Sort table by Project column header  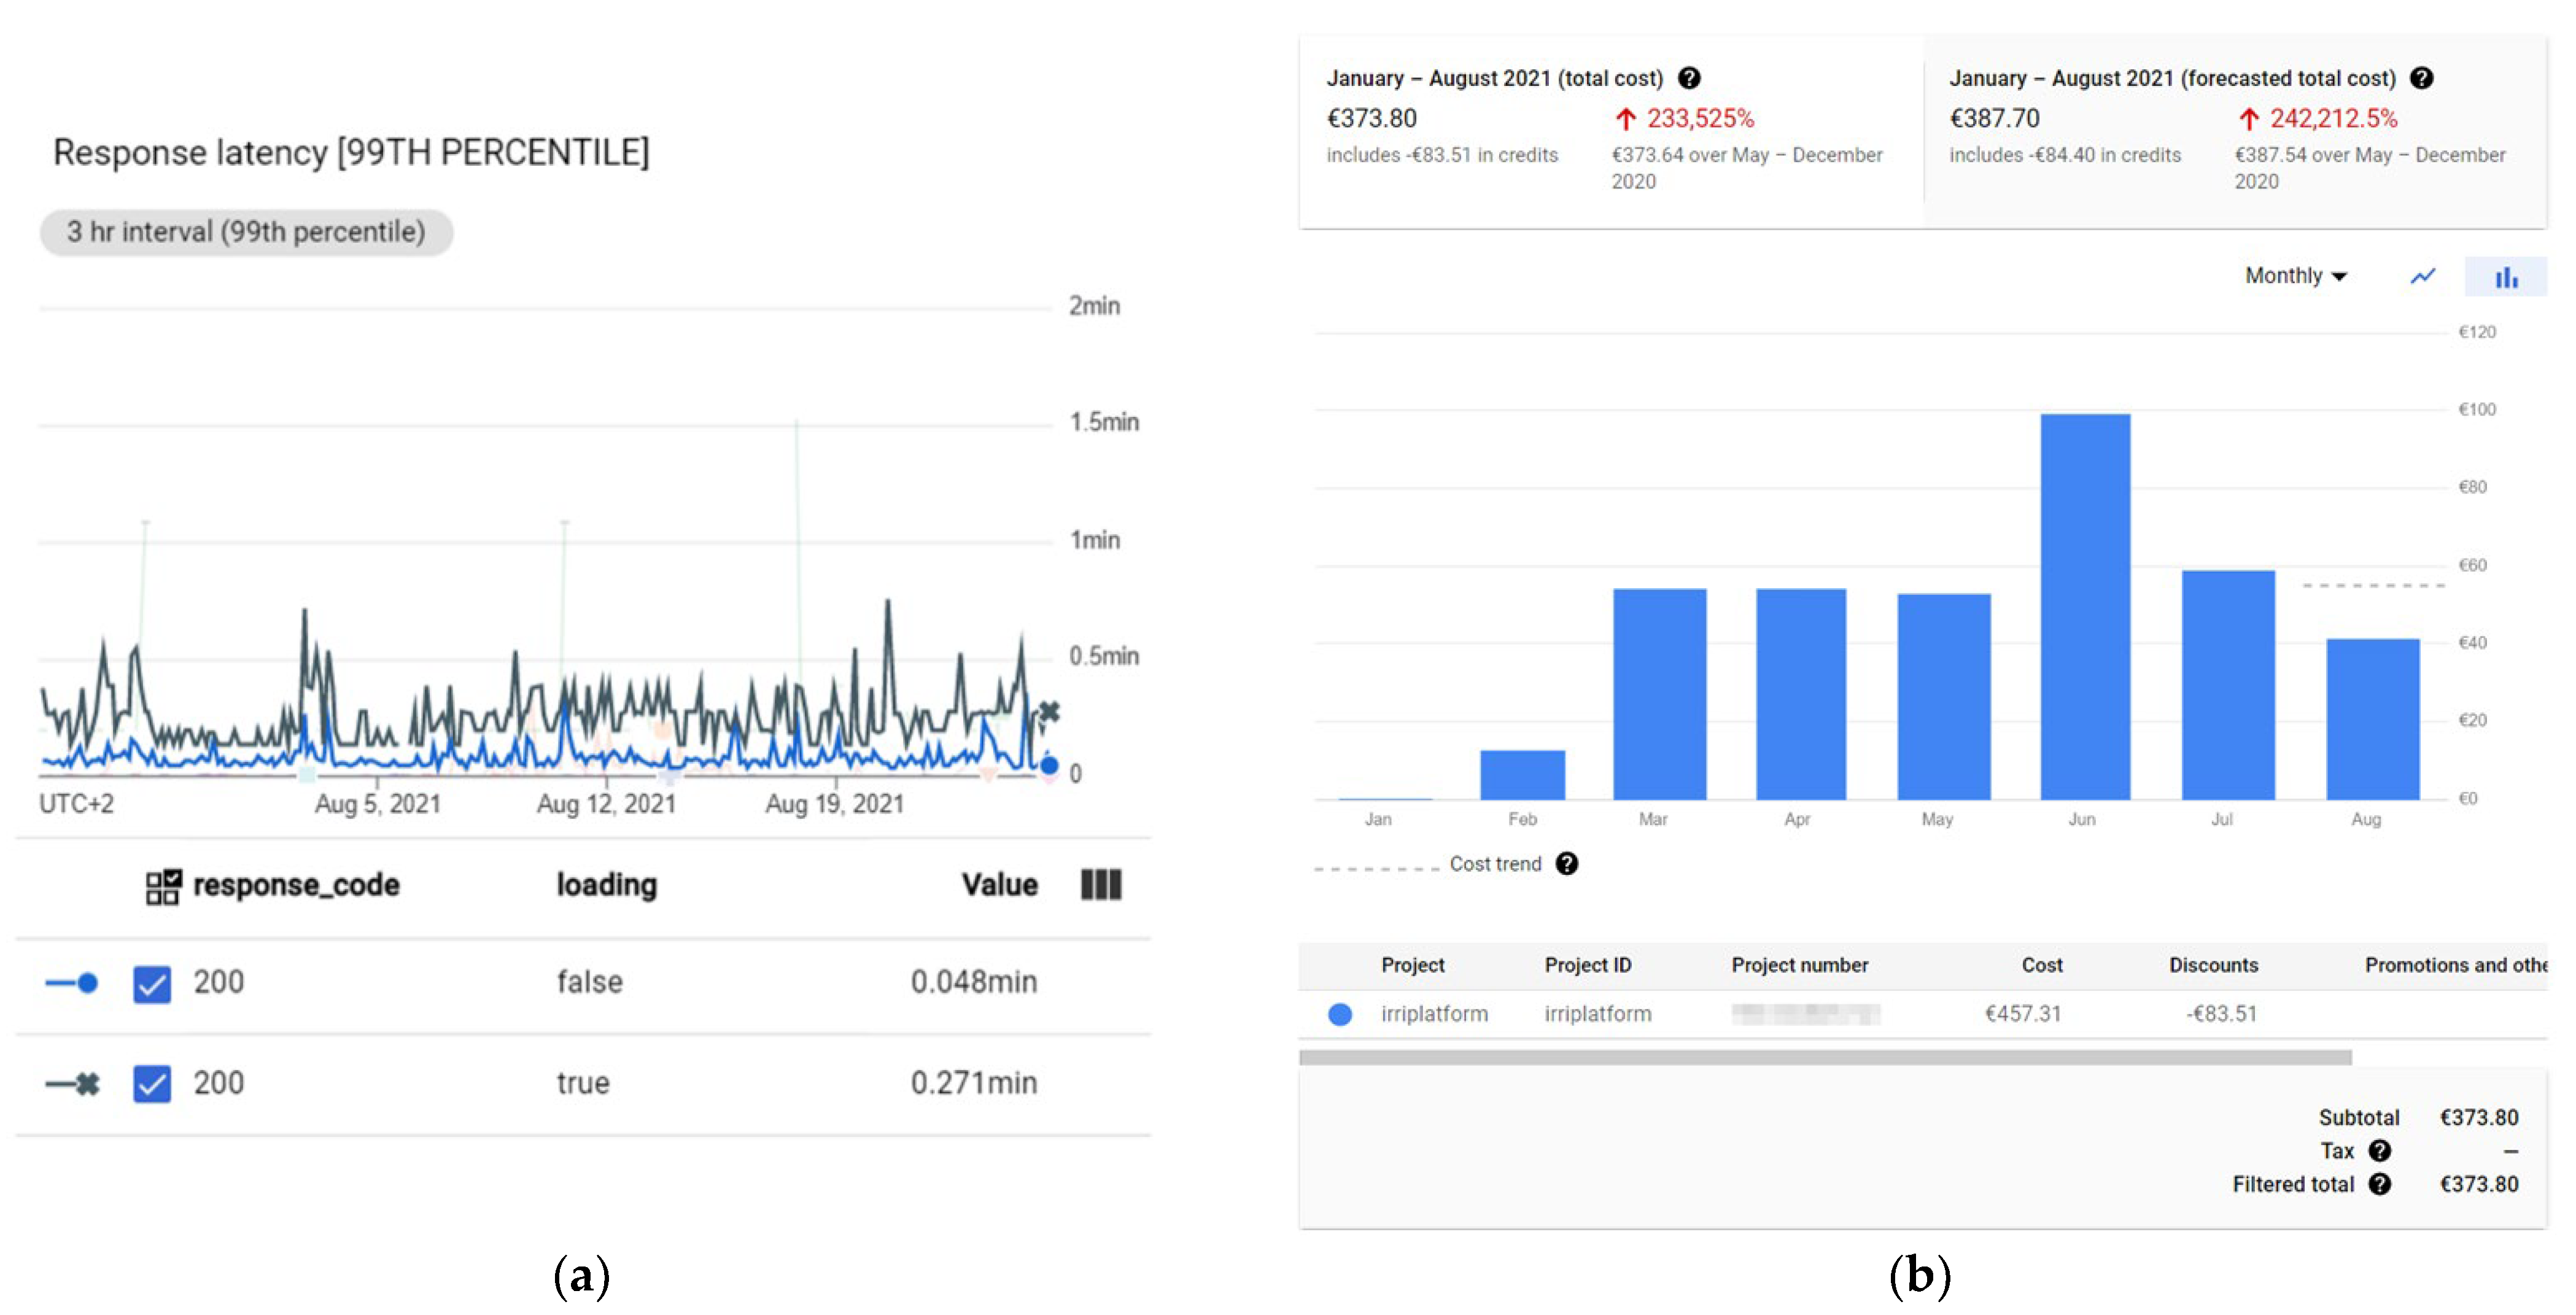pos(1412,965)
